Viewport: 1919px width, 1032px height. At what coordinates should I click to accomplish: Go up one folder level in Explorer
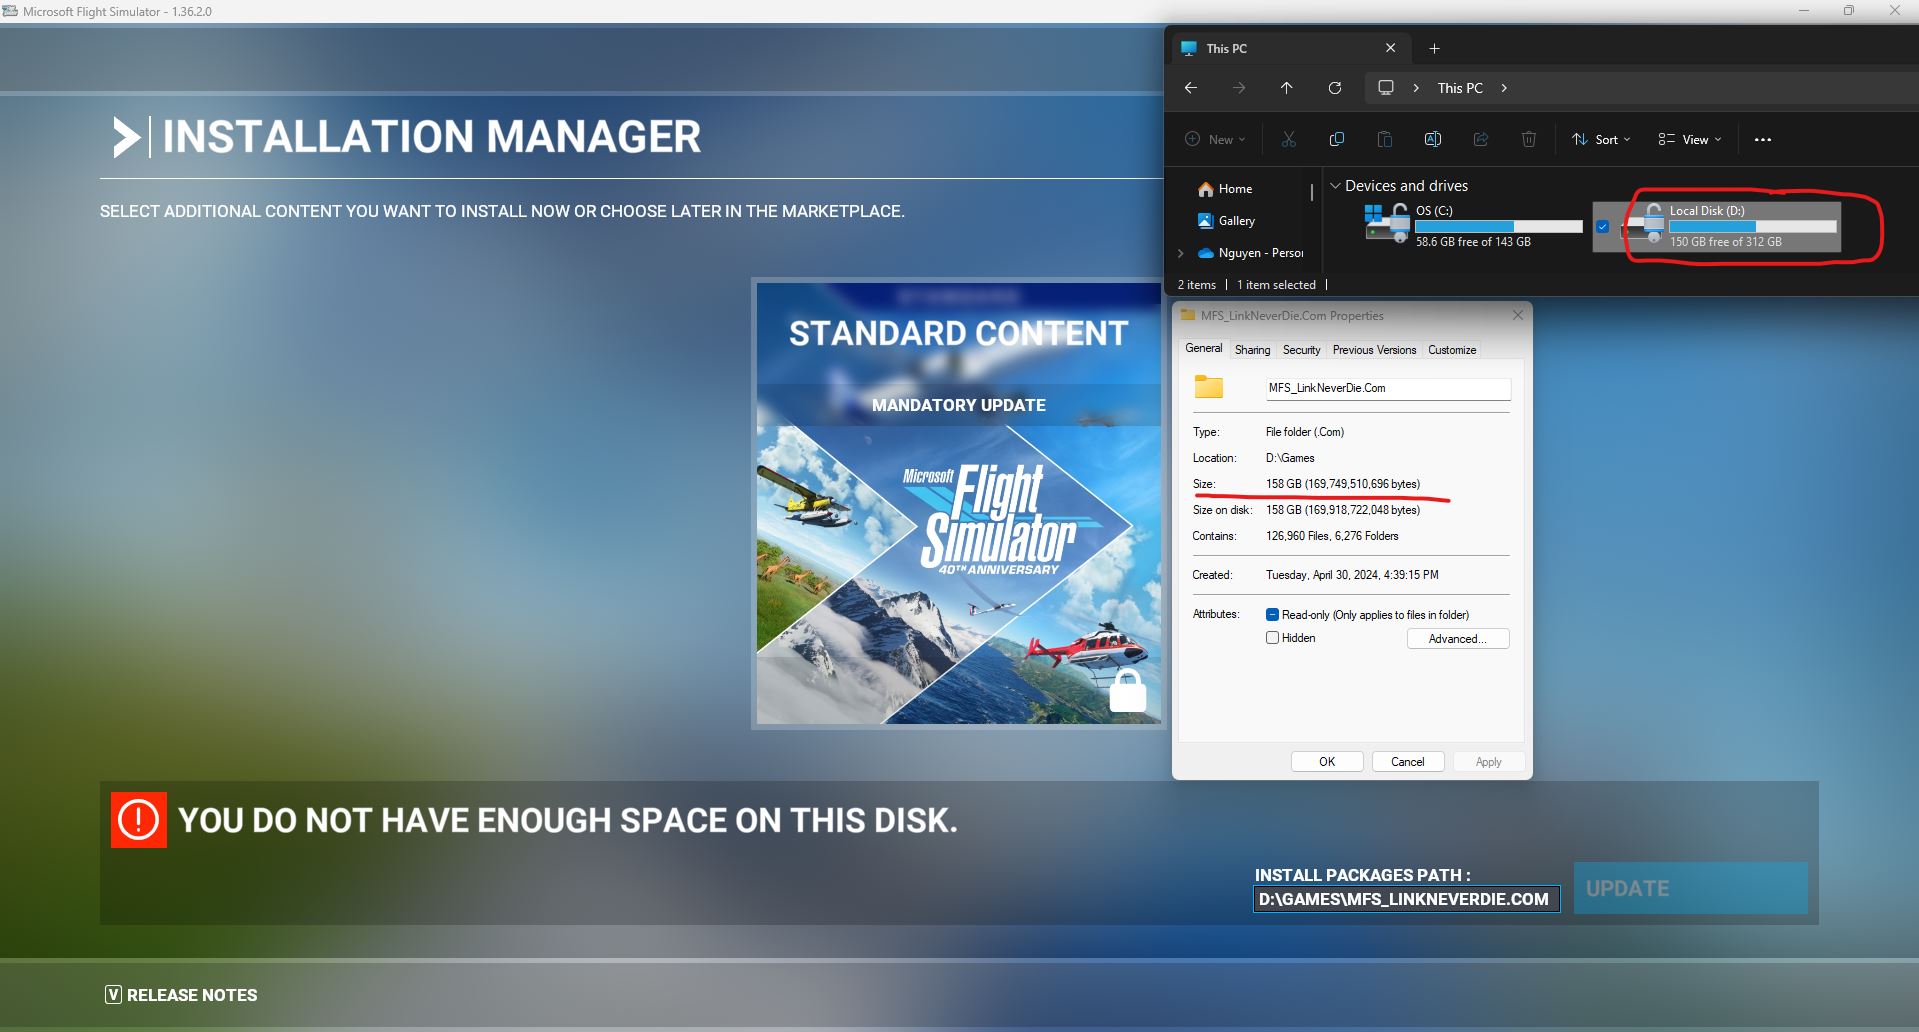[1286, 88]
